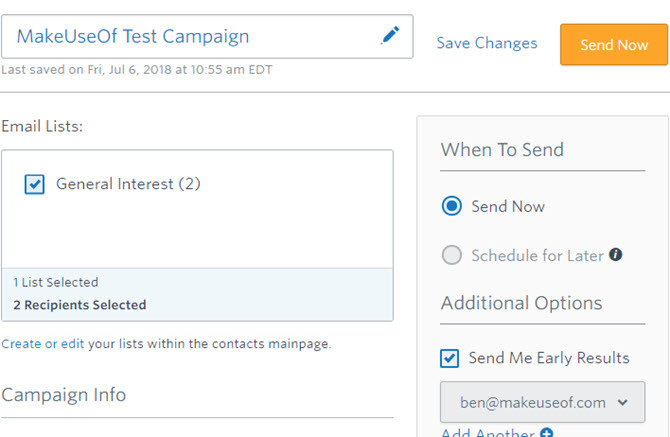Click the Save Changes link
The width and height of the screenshot is (670, 437).
point(487,43)
